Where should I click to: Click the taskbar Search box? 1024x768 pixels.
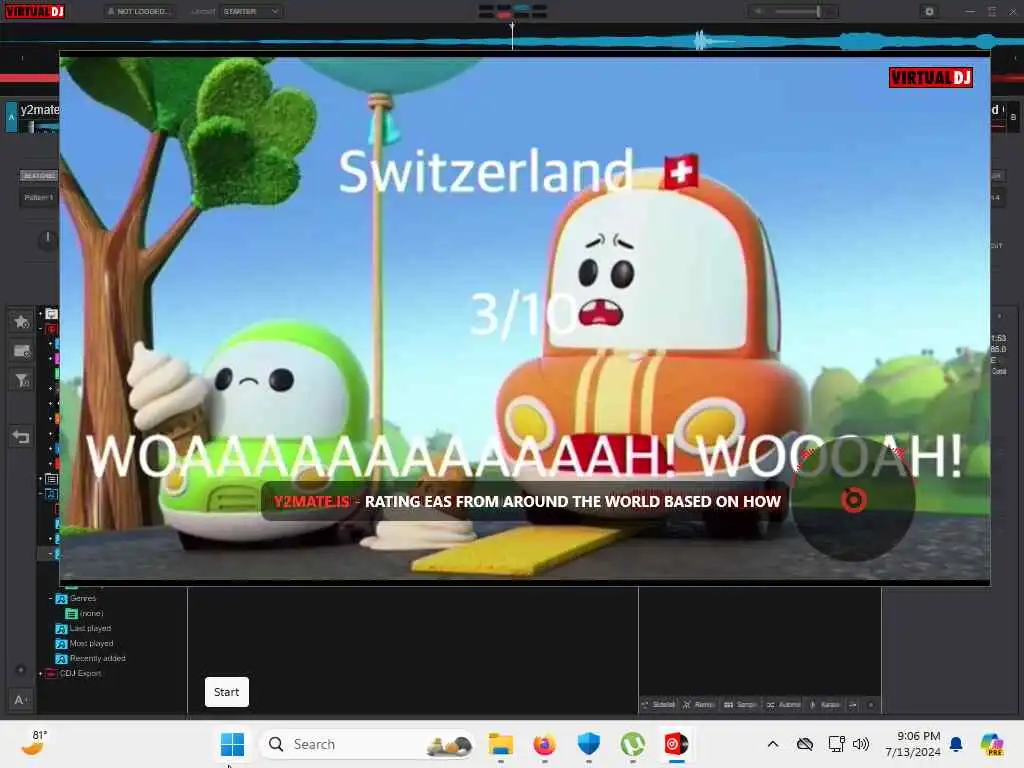coord(367,744)
